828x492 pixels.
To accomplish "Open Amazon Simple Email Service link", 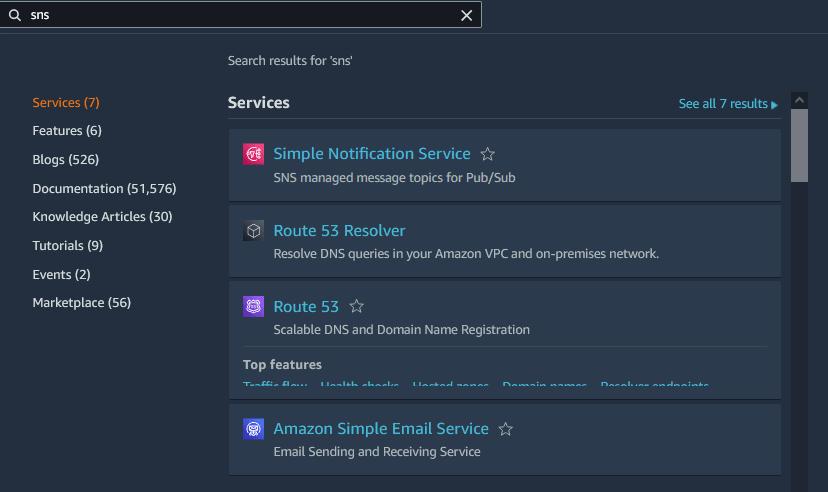I will pyautogui.click(x=381, y=429).
